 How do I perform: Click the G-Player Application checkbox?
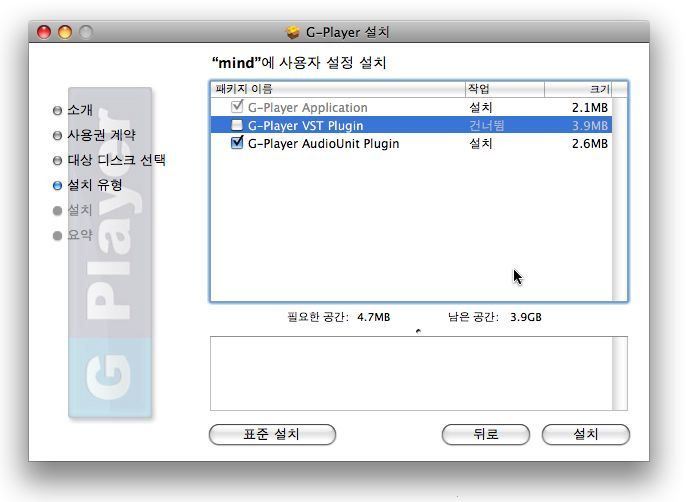(x=237, y=106)
